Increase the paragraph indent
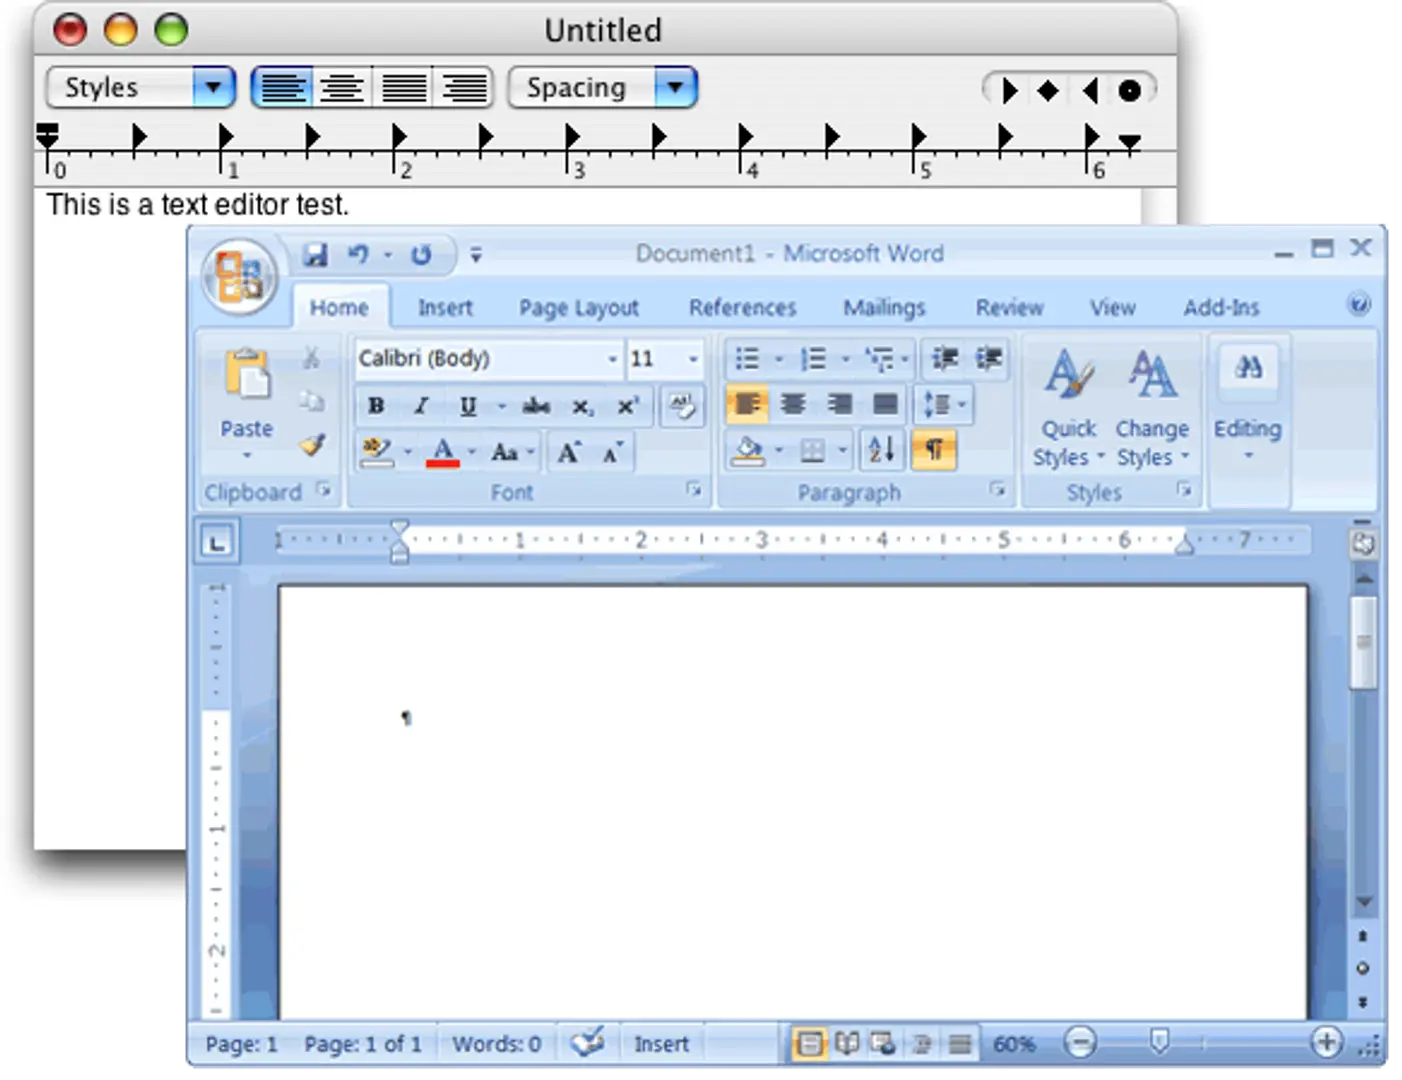Image resolution: width=1402 pixels, height=1080 pixels. point(988,358)
